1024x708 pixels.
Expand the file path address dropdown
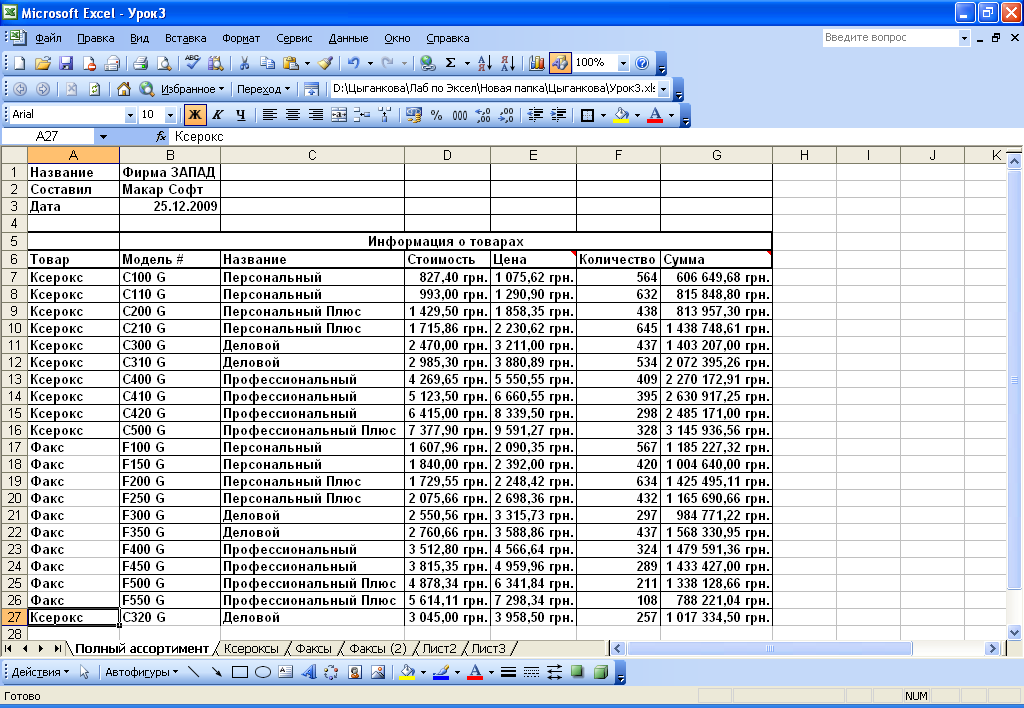point(664,89)
